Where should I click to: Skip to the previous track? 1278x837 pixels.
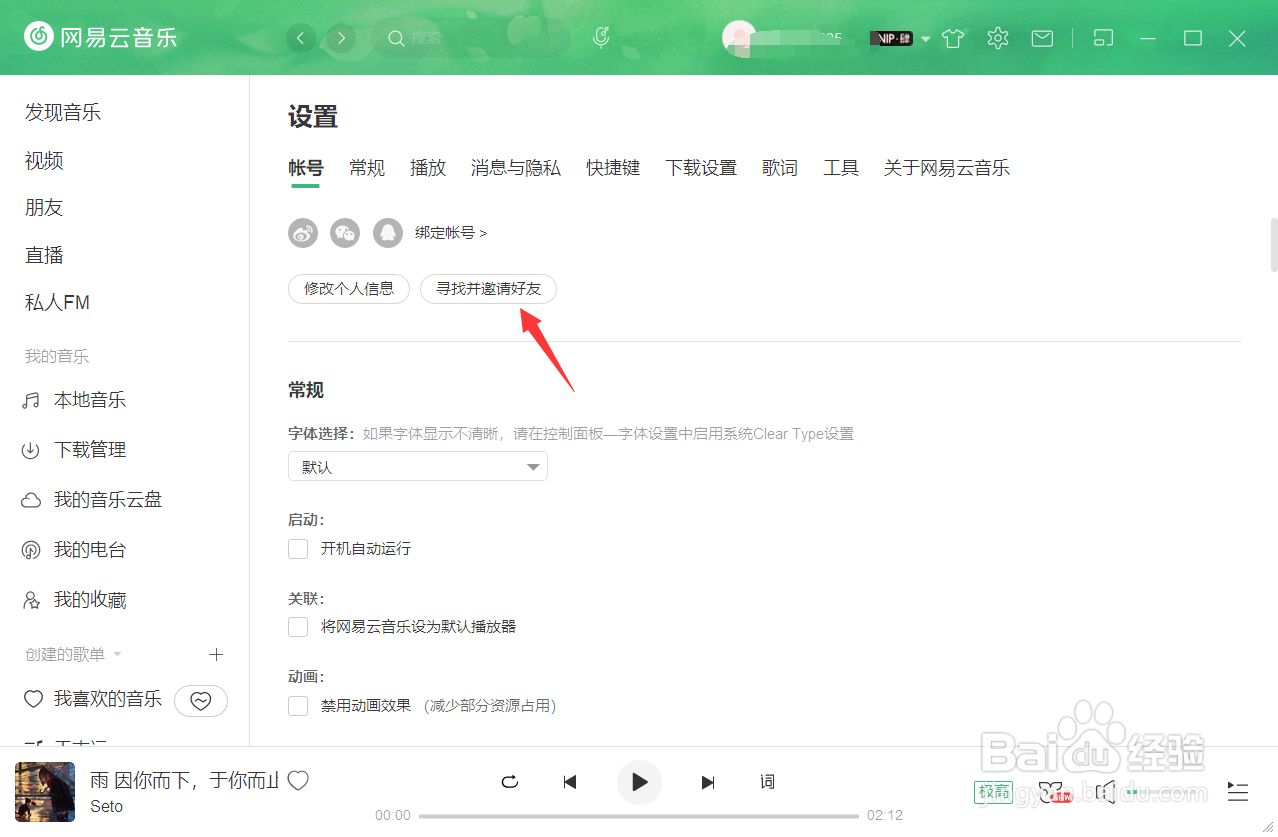pyautogui.click(x=570, y=782)
